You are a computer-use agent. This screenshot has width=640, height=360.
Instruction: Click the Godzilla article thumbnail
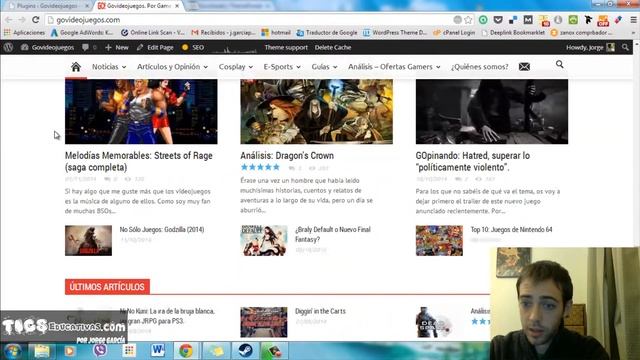(88, 240)
